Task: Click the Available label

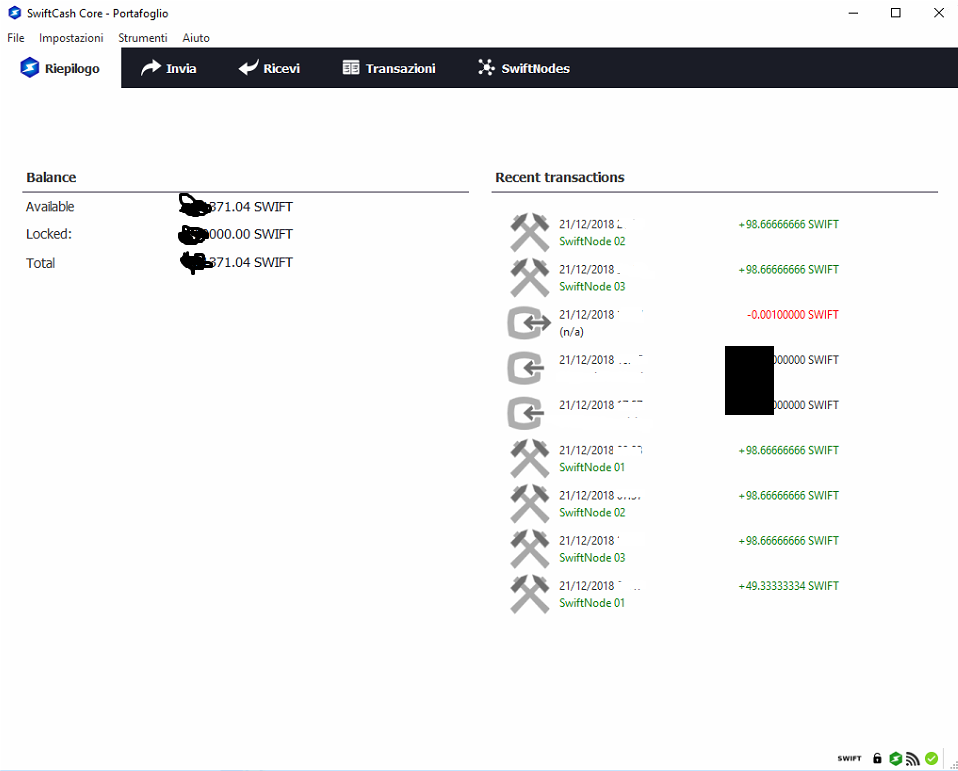Action: 50,206
